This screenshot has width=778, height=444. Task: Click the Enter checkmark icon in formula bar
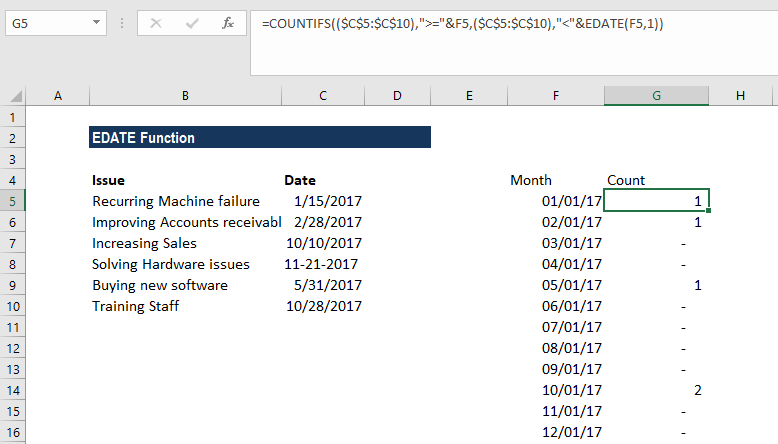click(193, 23)
